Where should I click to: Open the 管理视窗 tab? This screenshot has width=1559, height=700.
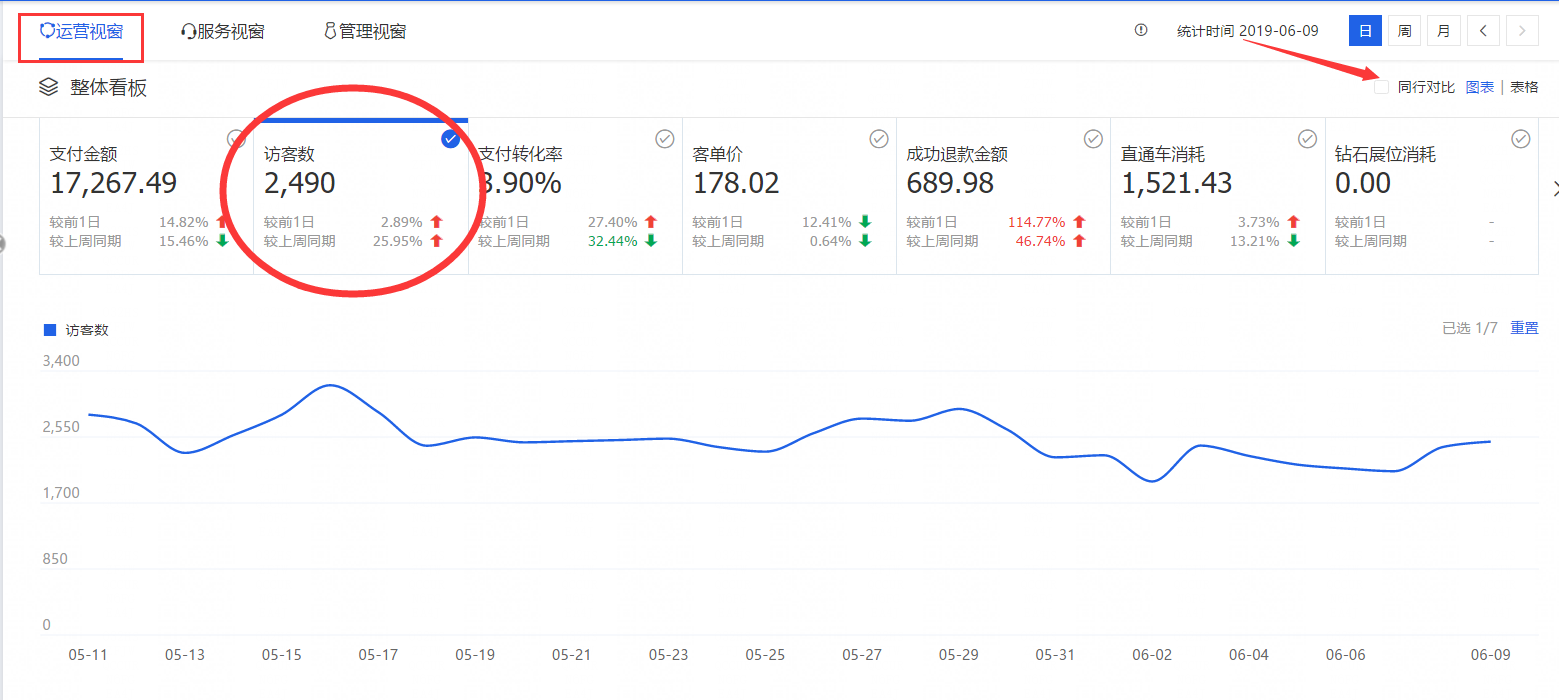coord(365,31)
